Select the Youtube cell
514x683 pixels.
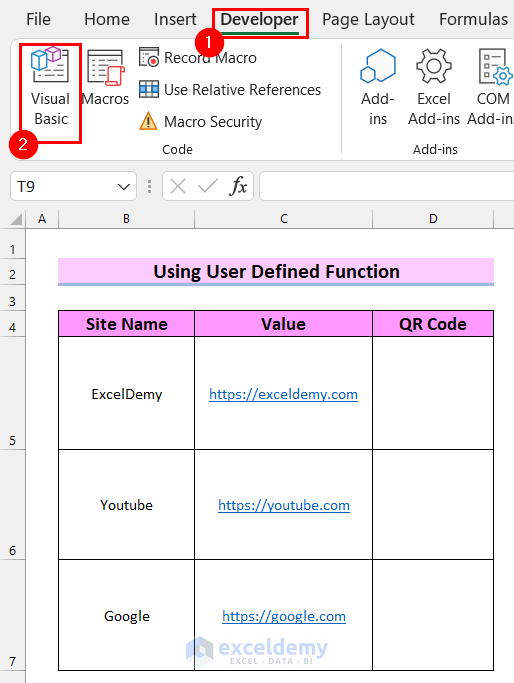pyautogui.click(x=126, y=505)
